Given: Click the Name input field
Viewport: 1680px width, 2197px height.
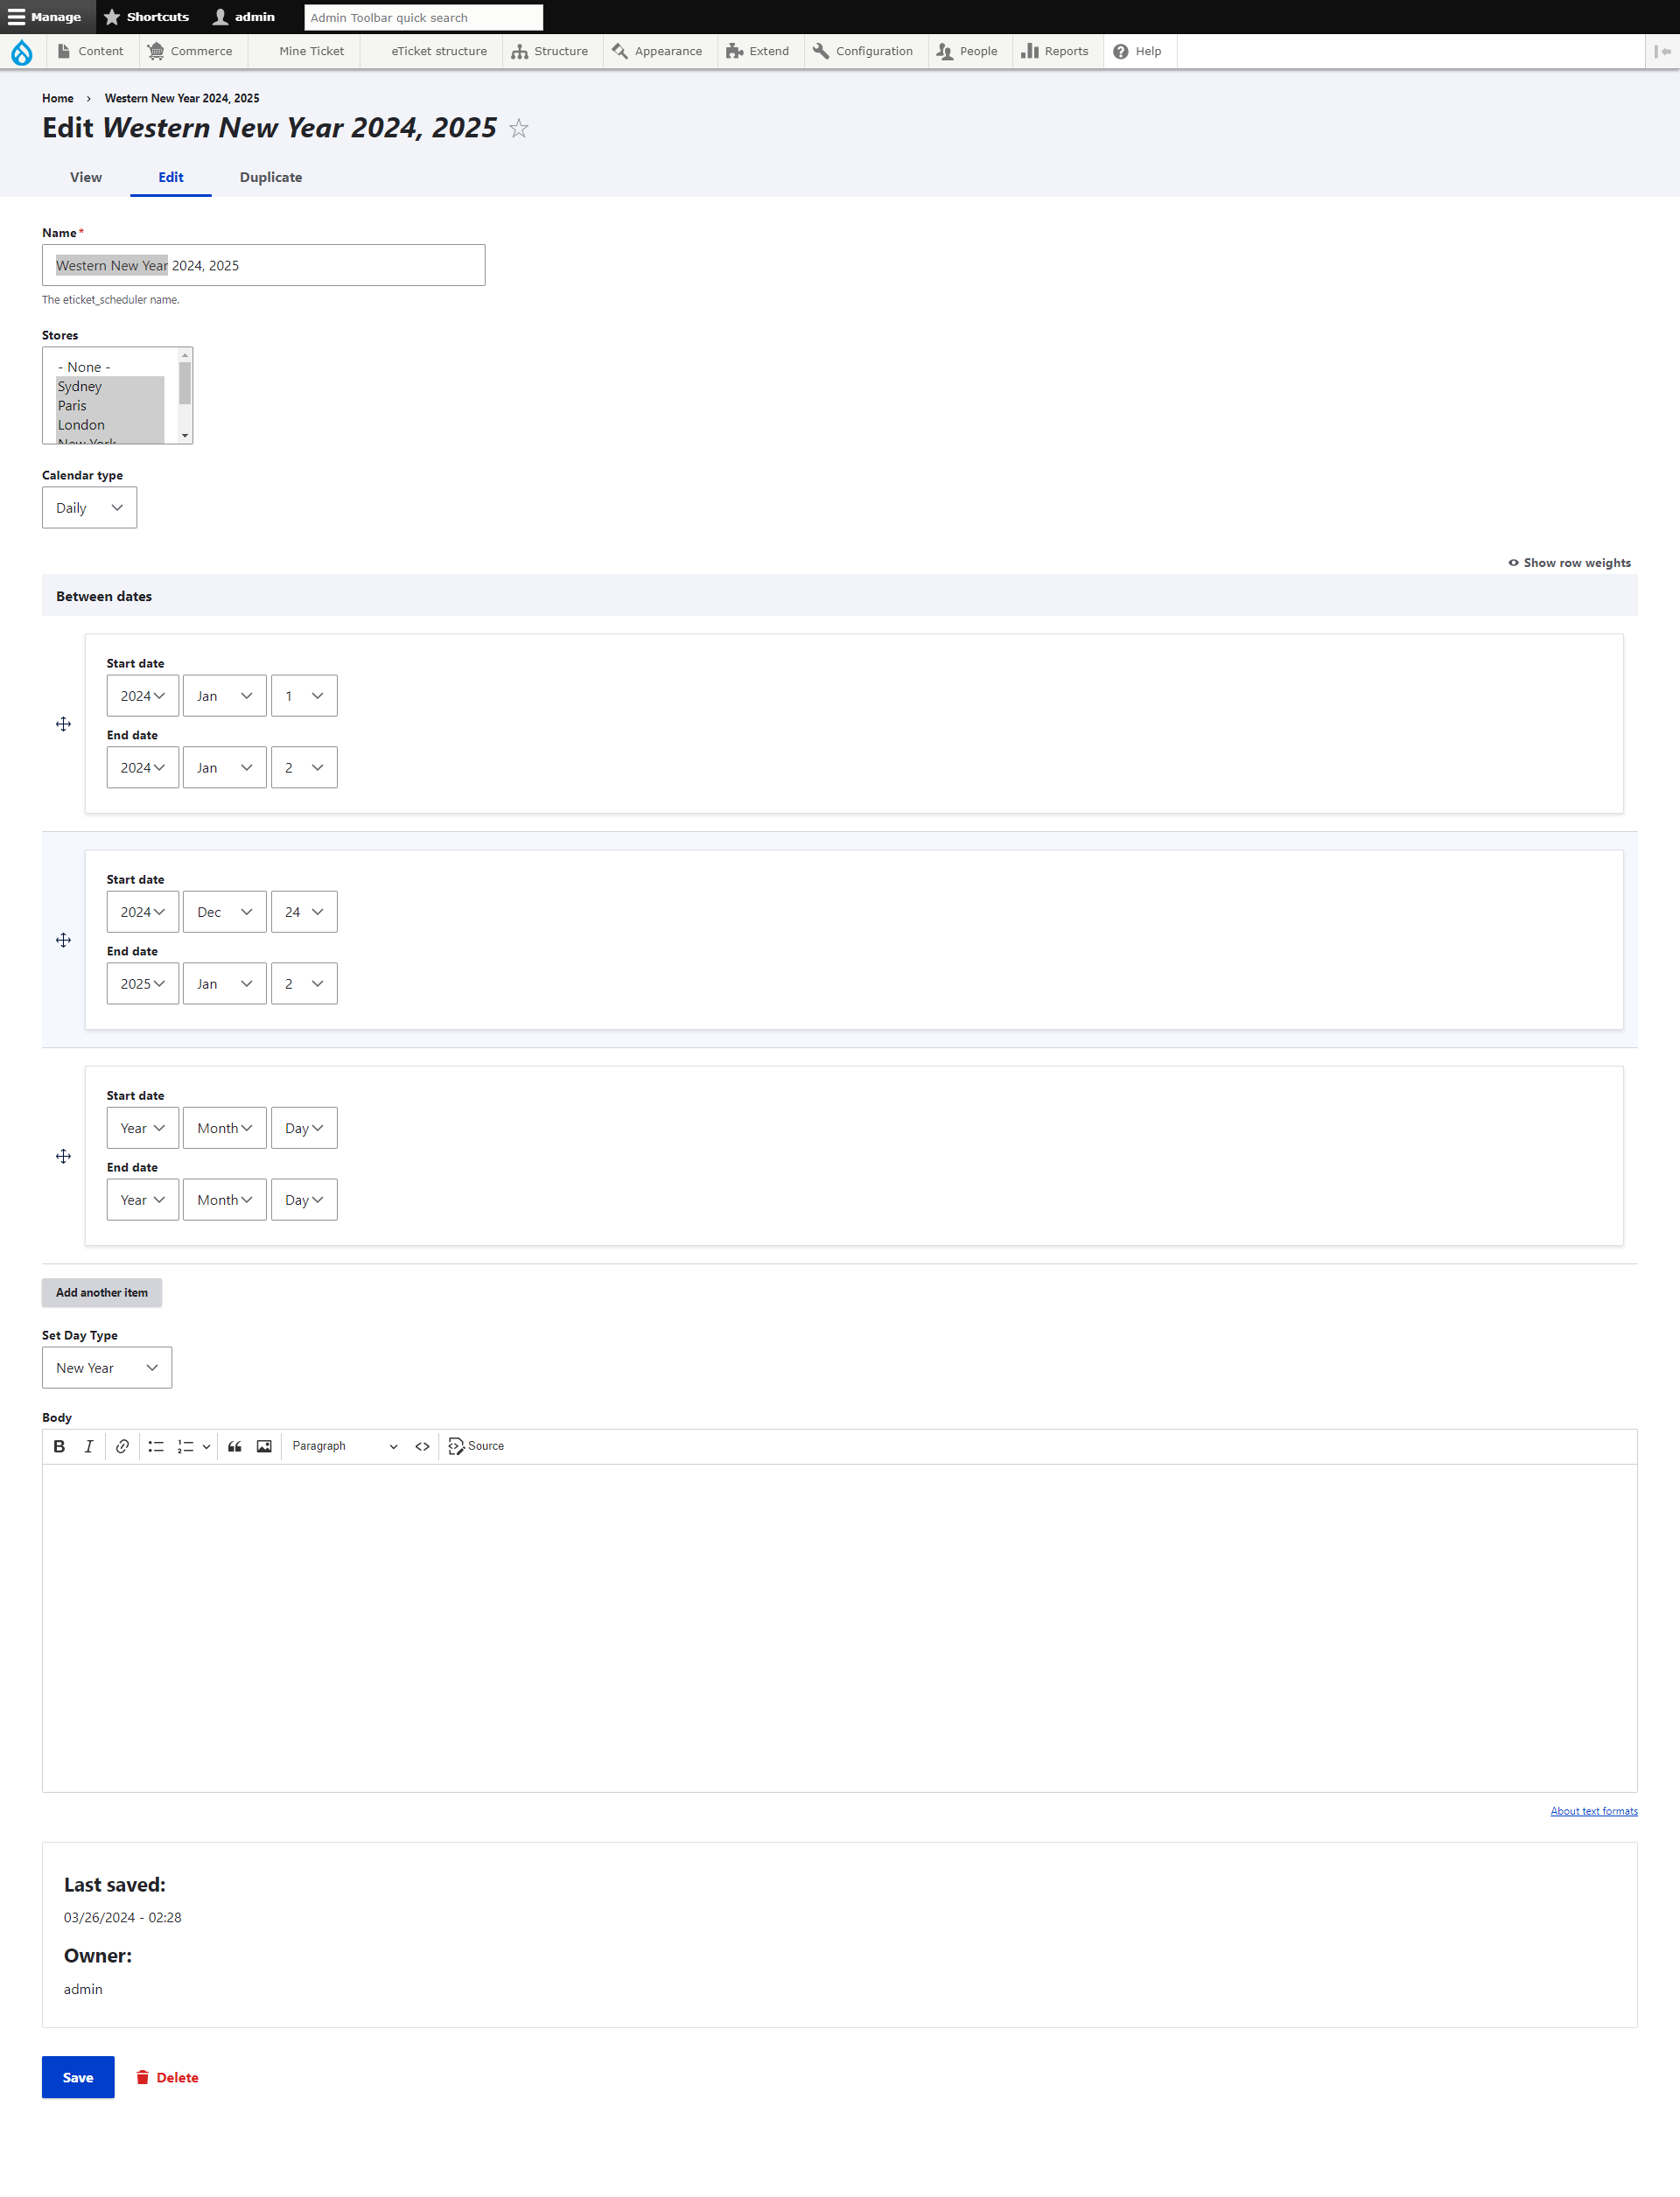Looking at the screenshot, I should [265, 265].
